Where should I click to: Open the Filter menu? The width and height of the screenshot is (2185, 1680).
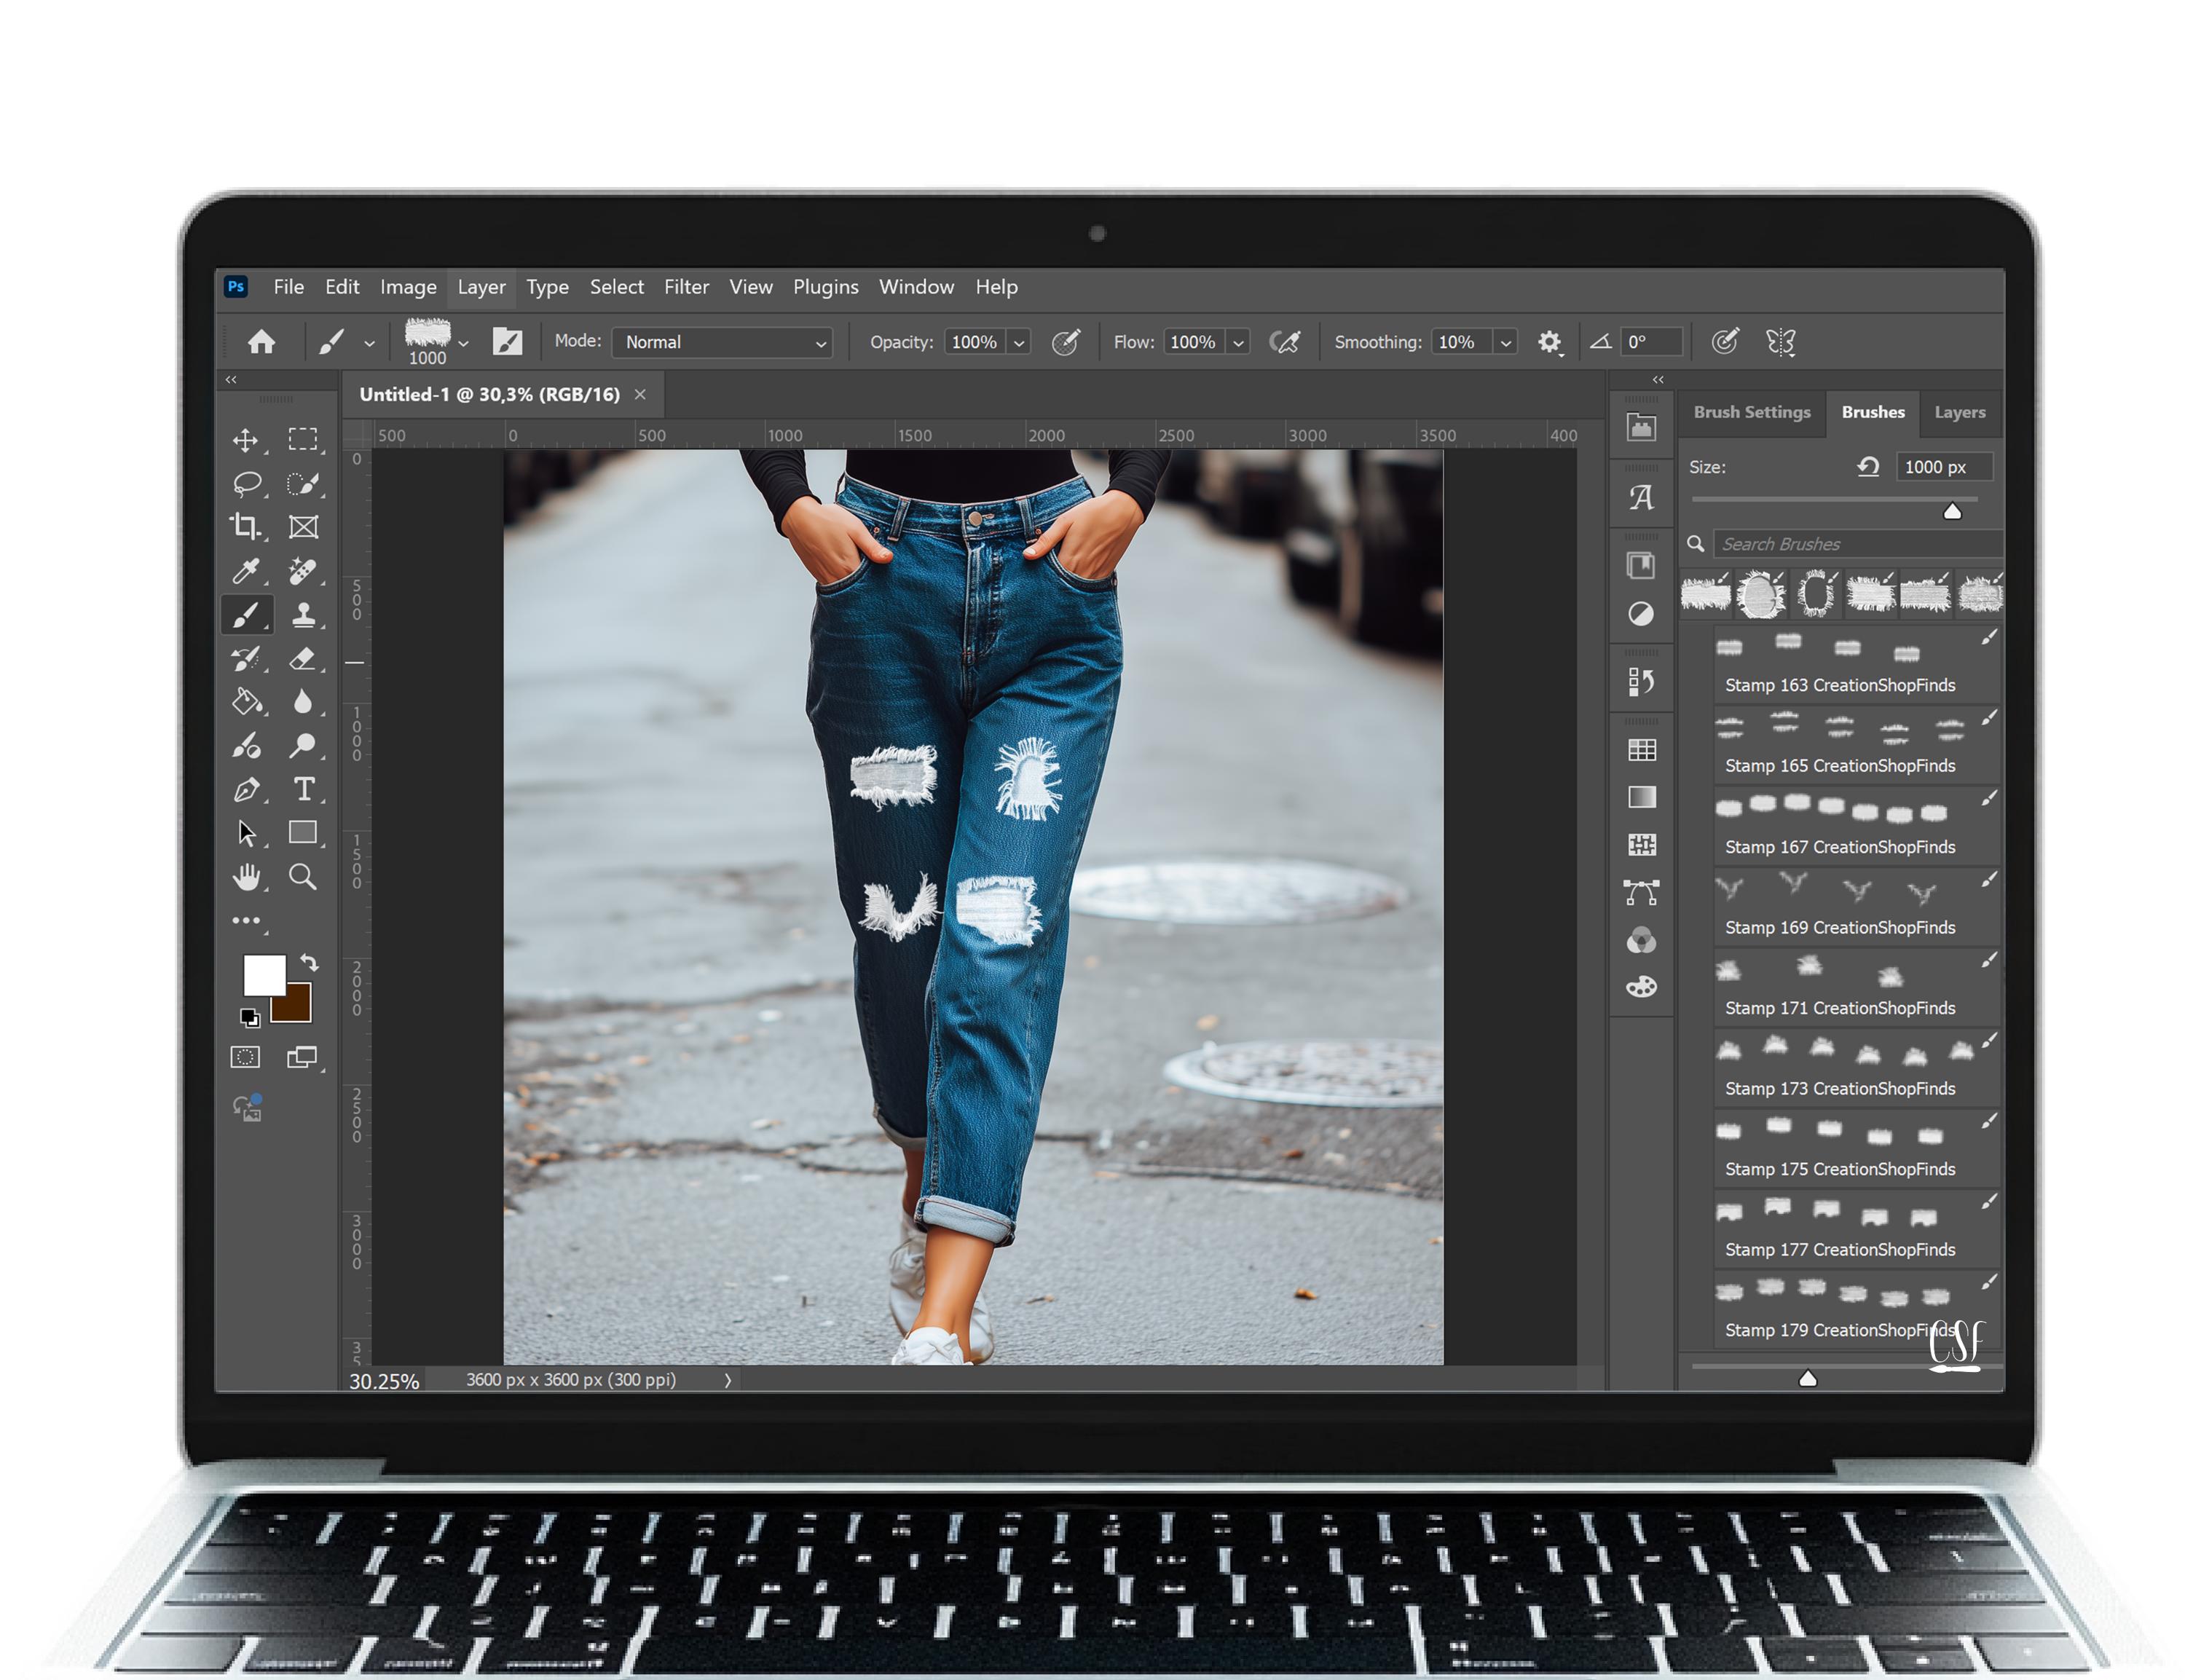pos(686,287)
